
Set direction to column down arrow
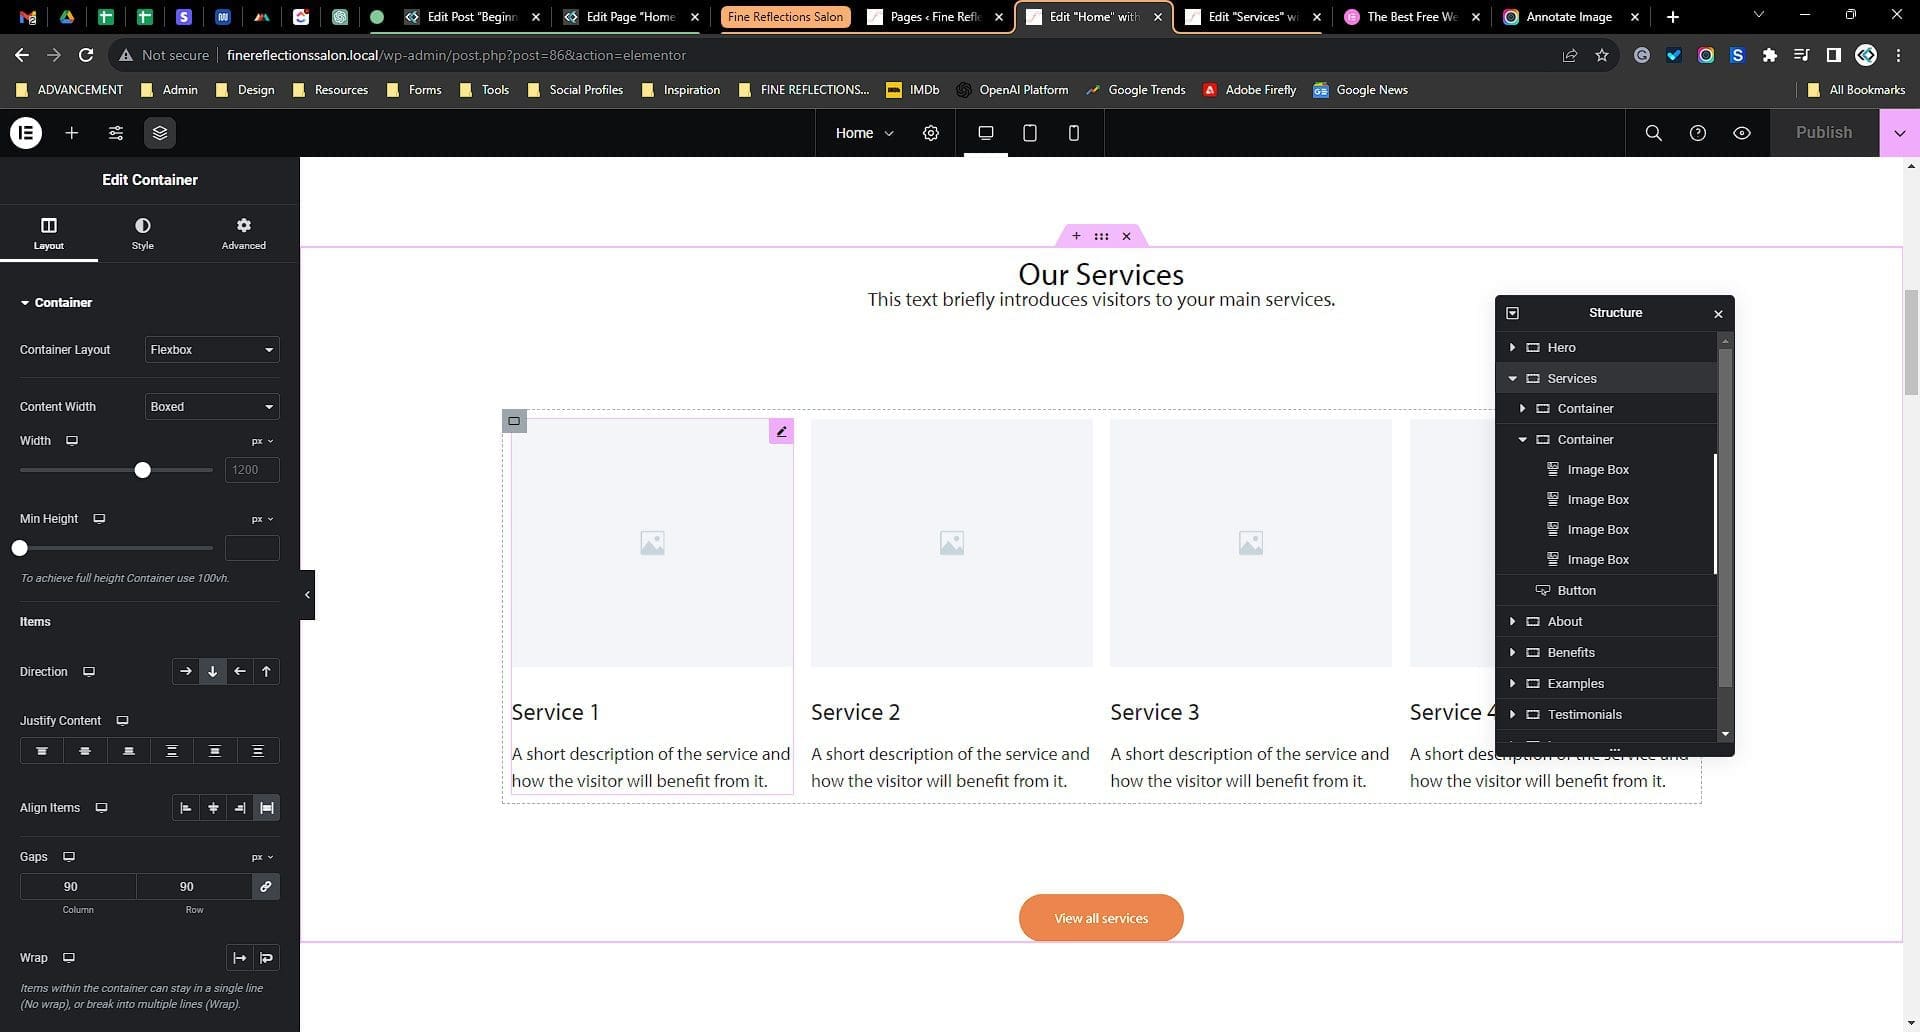(212, 672)
